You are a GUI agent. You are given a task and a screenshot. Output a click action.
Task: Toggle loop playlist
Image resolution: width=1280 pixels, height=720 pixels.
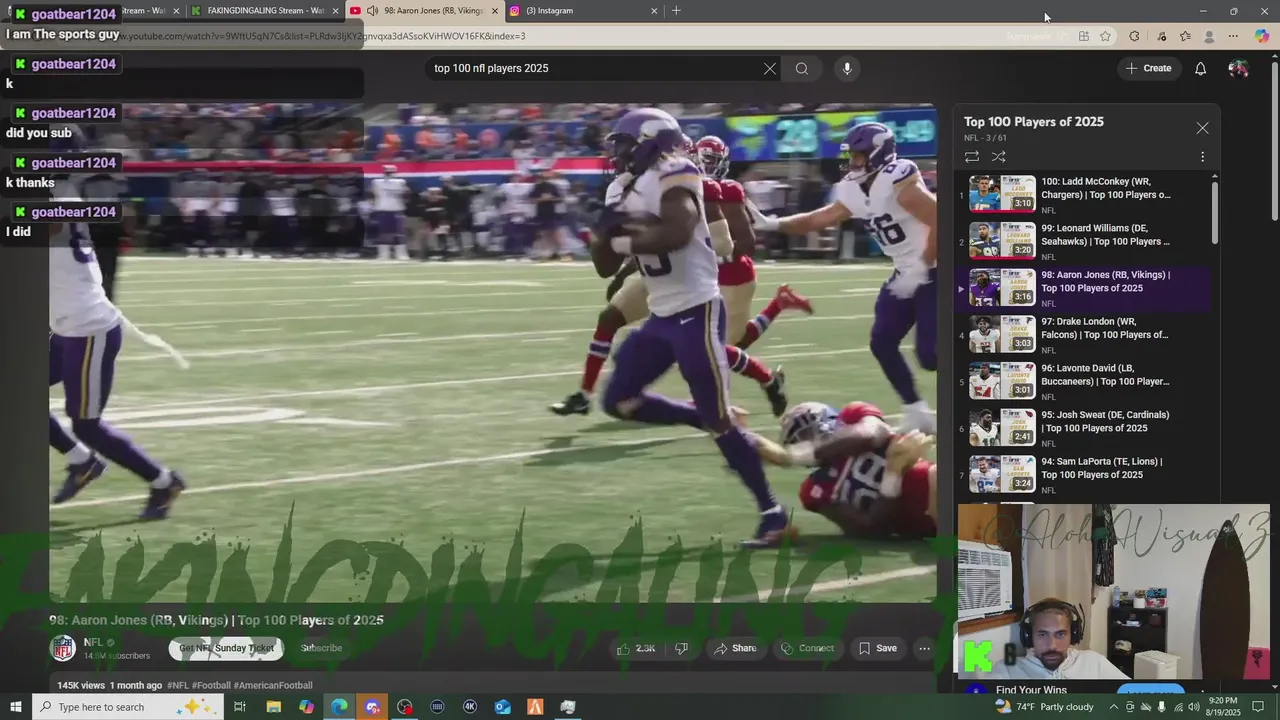click(971, 157)
